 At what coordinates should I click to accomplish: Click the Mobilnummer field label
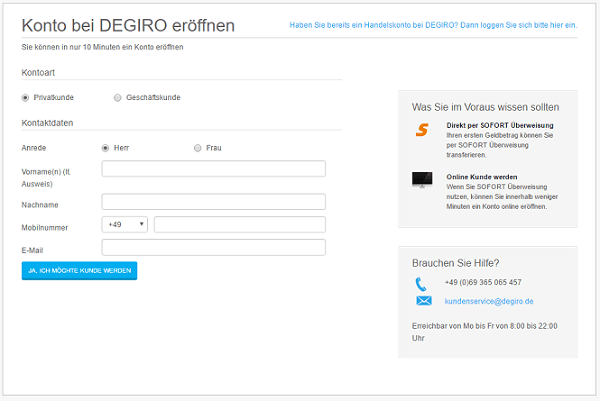click(x=45, y=228)
